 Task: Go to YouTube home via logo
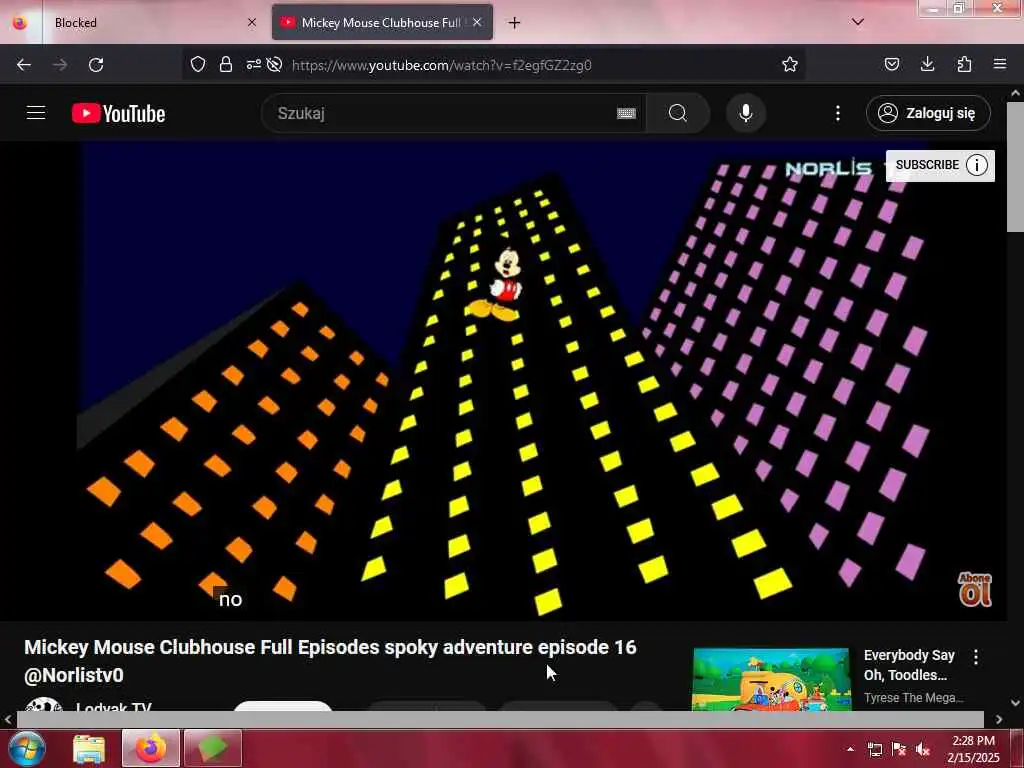click(x=119, y=113)
